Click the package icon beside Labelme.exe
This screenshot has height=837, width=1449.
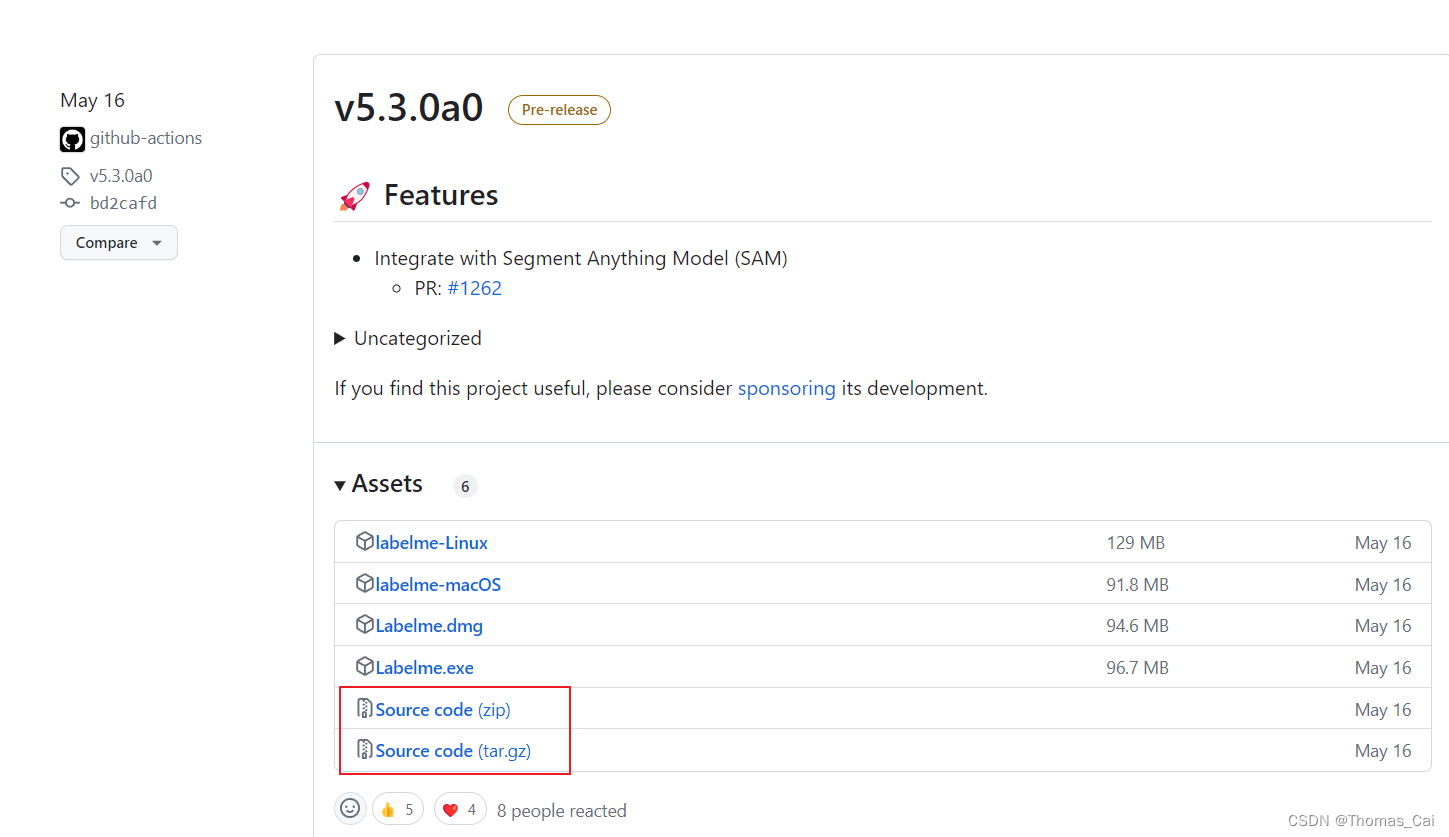tap(365, 667)
